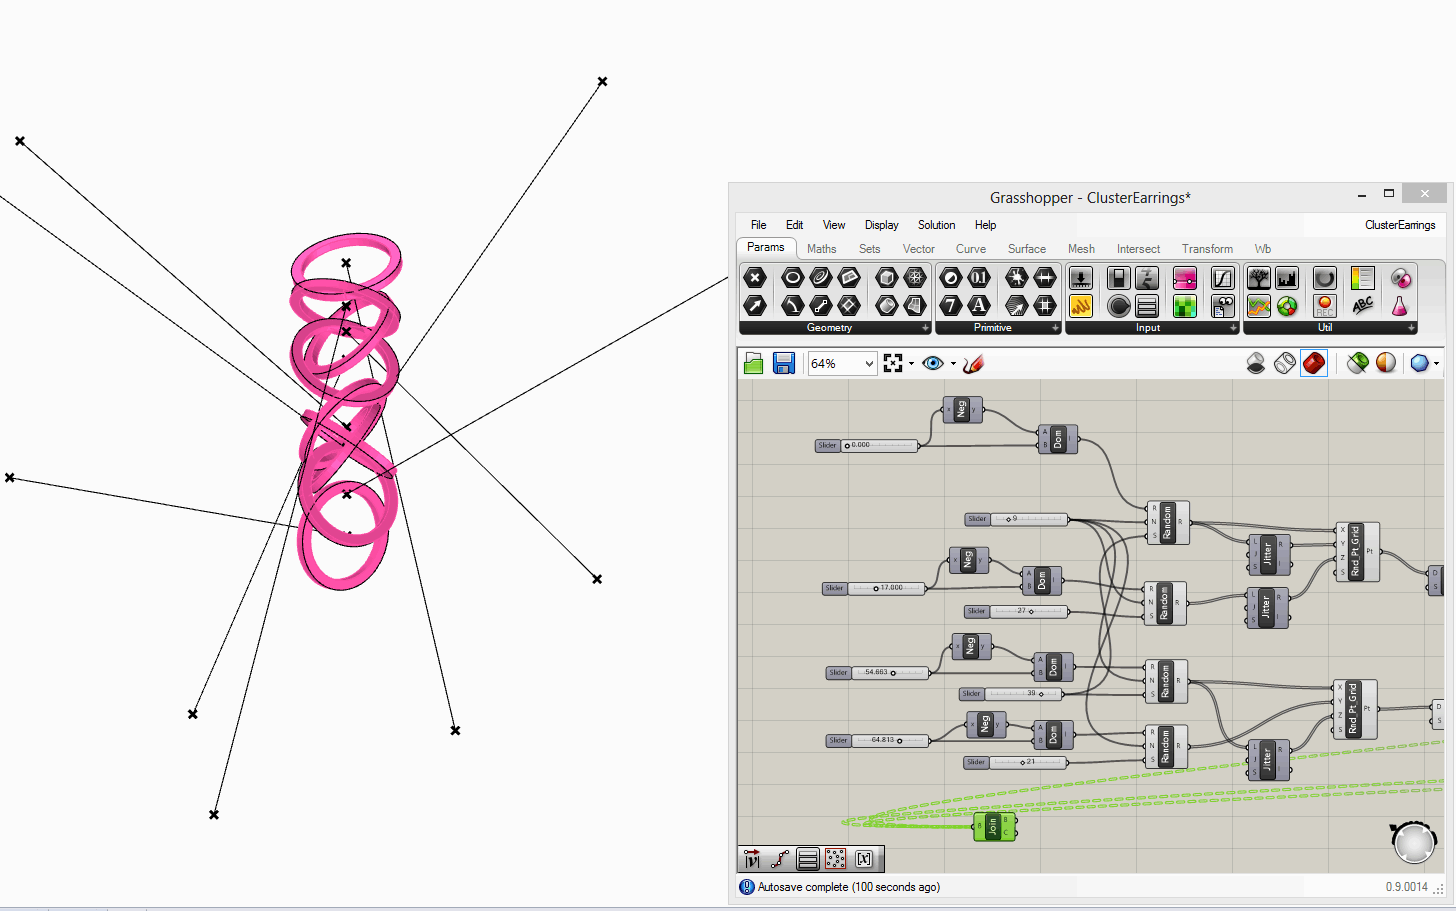Open the blue preview mesh quality dropdown
Image resolution: width=1456 pixels, height=911 pixels.
tap(1436, 364)
